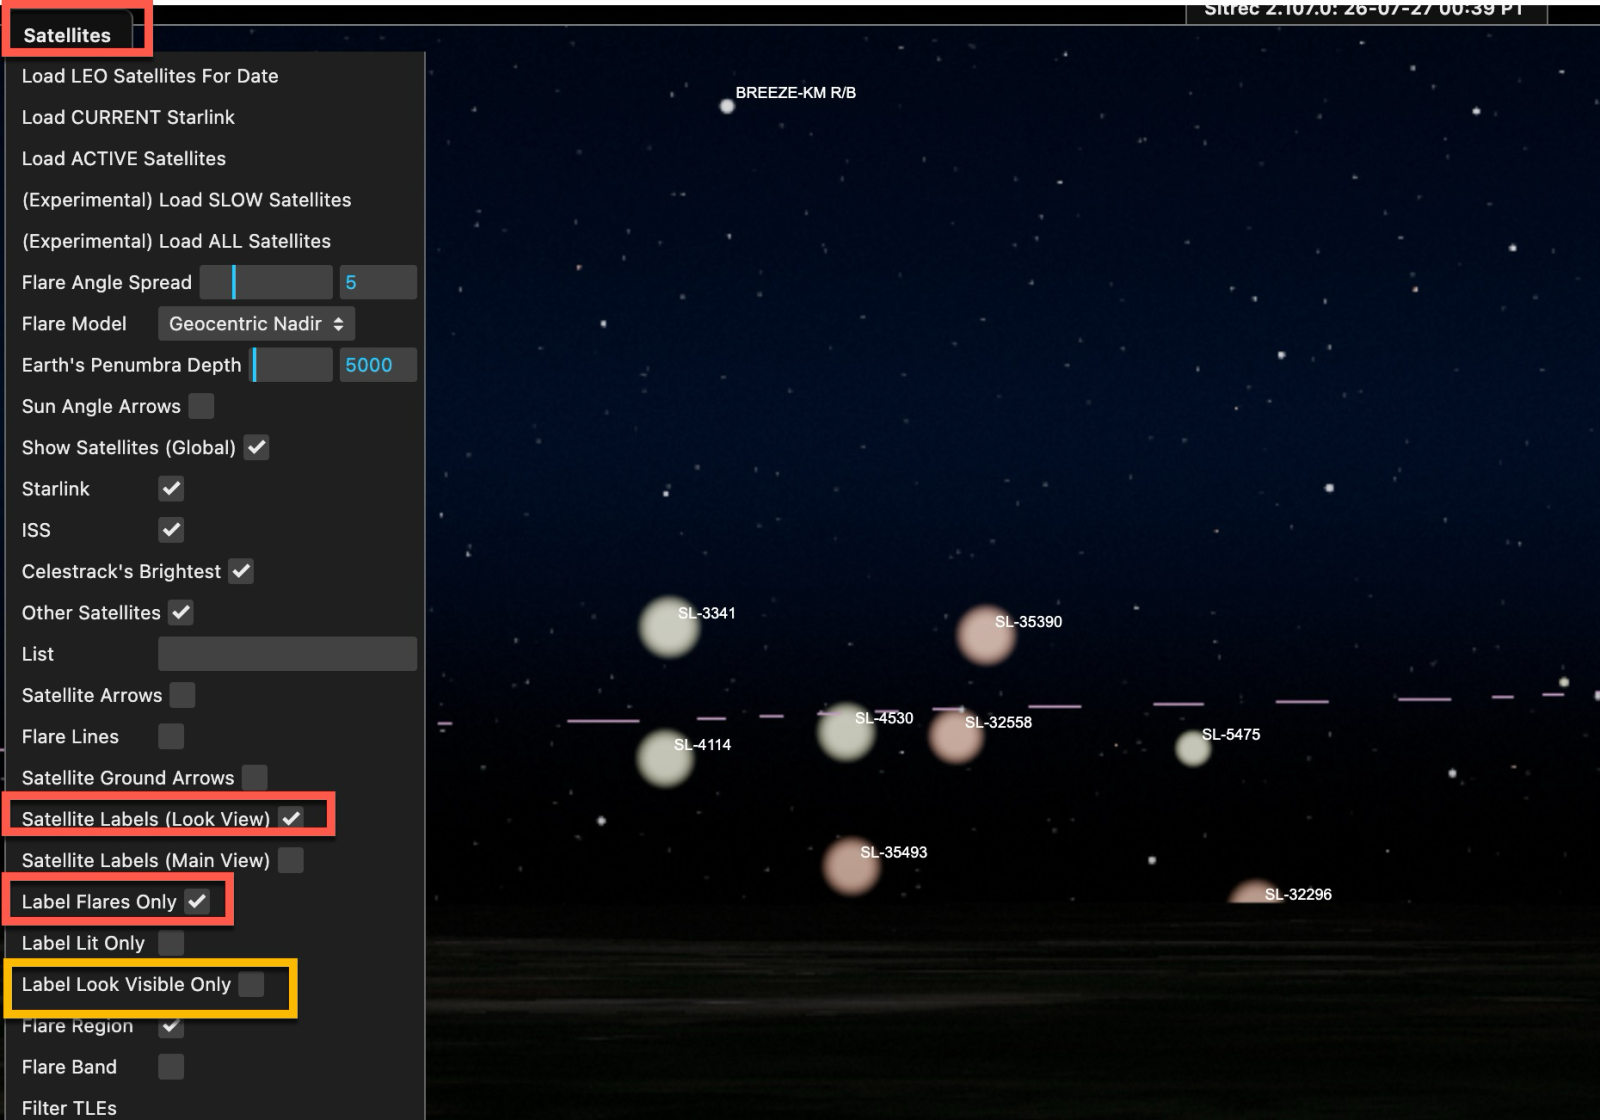Edit the Penumbra Depth value 5000
The width and height of the screenshot is (1600, 1120).
pos(378,365)
